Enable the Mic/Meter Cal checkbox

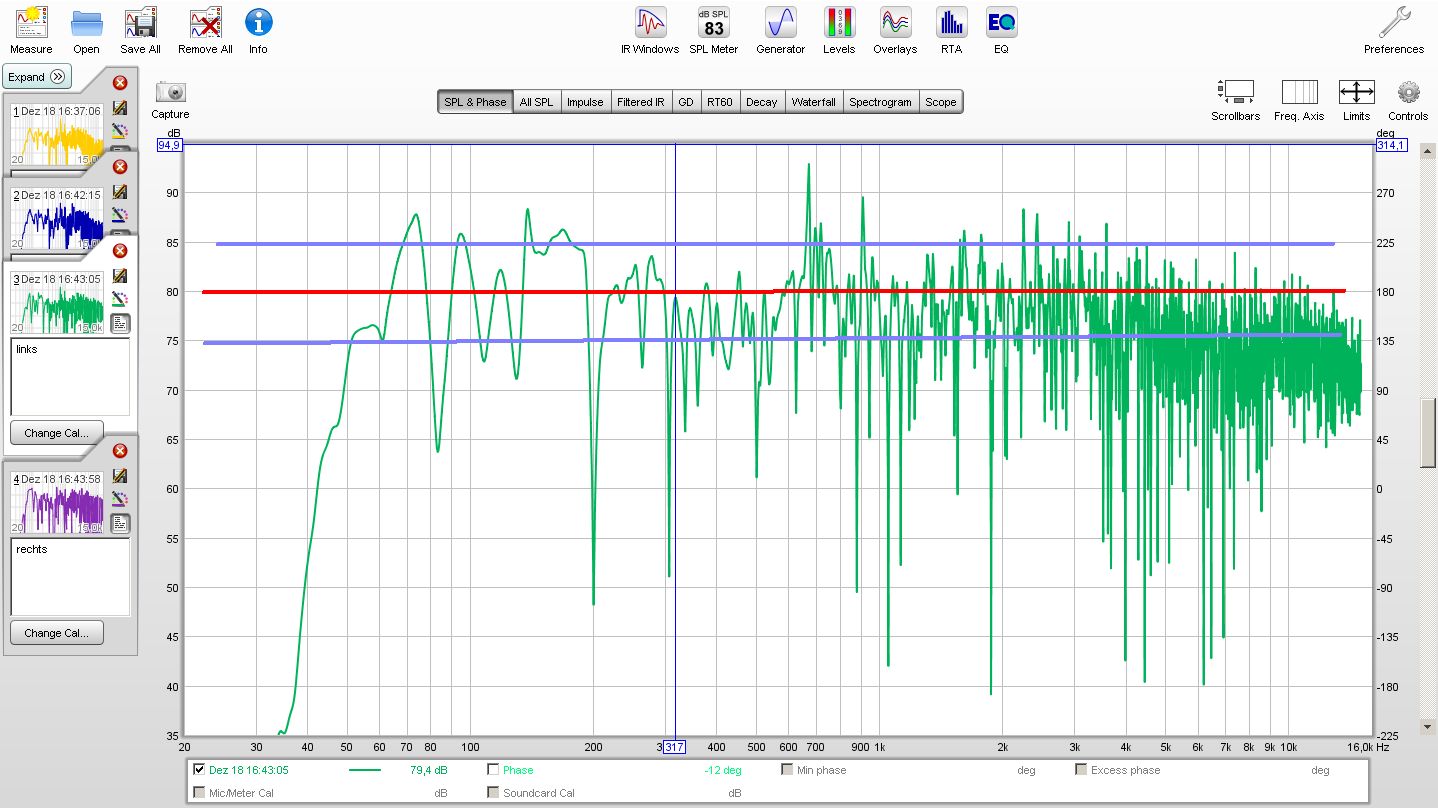coord(198,793)
